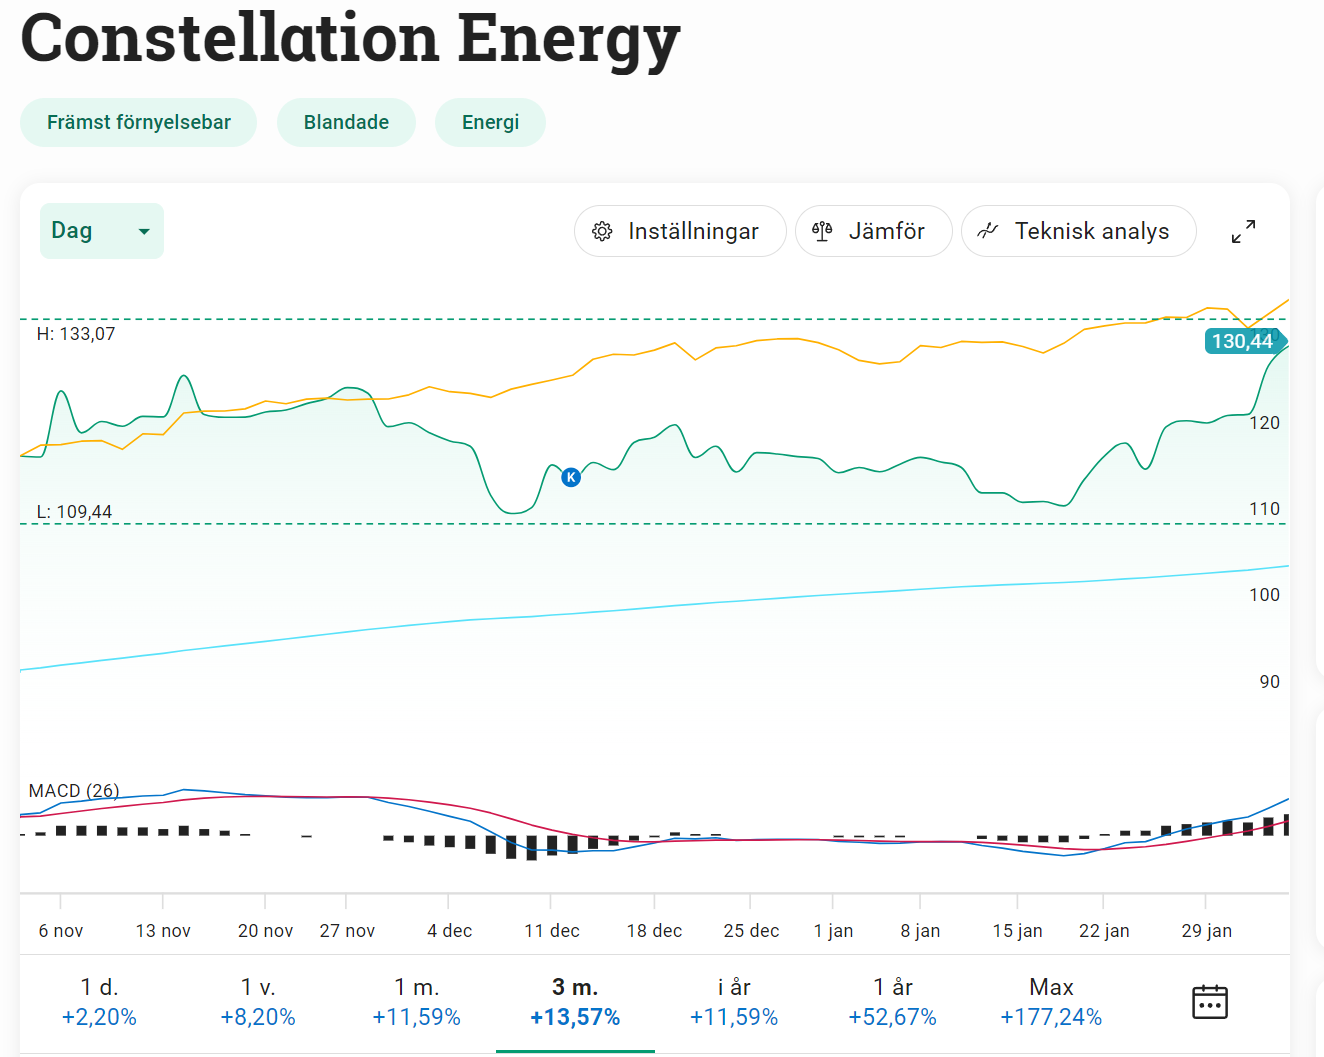Select the 1 d. period tab

[x=99, y=1002]
